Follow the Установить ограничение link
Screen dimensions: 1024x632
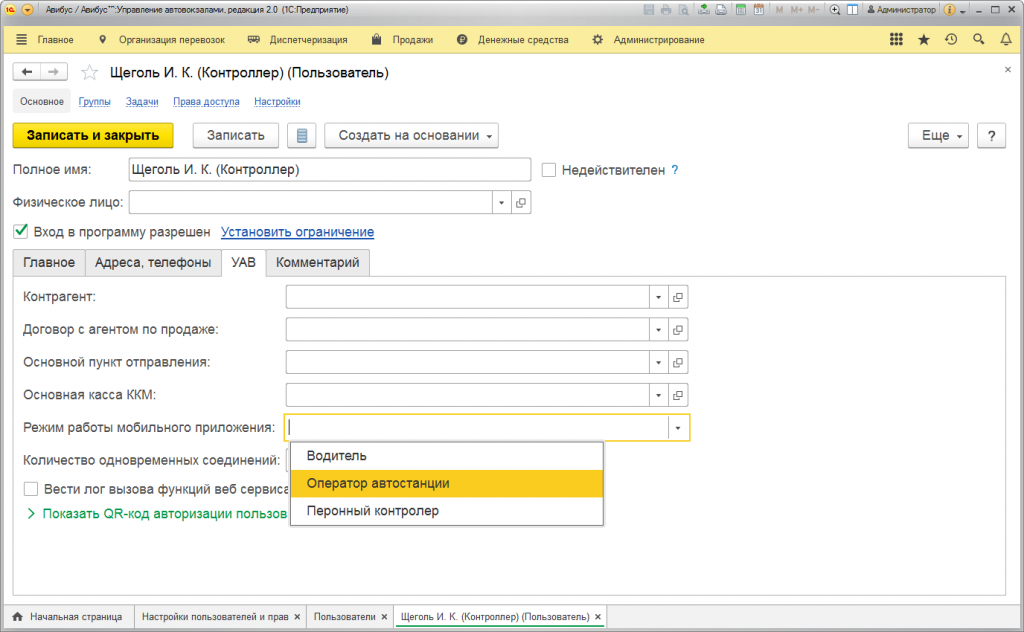[x=297, y=232]
